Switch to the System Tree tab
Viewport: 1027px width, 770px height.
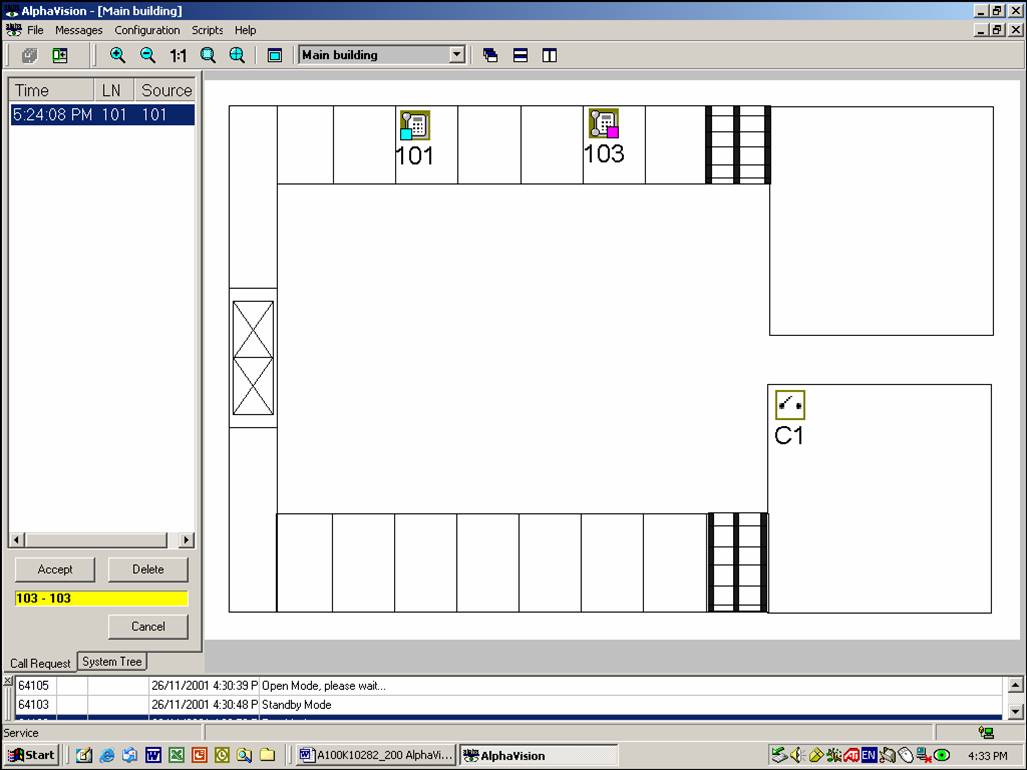pos(112,661)
